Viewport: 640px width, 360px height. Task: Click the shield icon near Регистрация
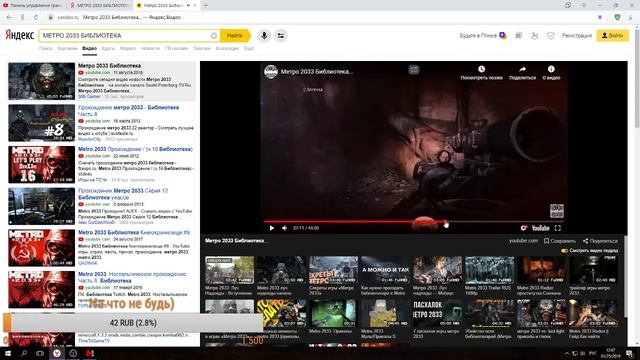(x=551, y=36)
